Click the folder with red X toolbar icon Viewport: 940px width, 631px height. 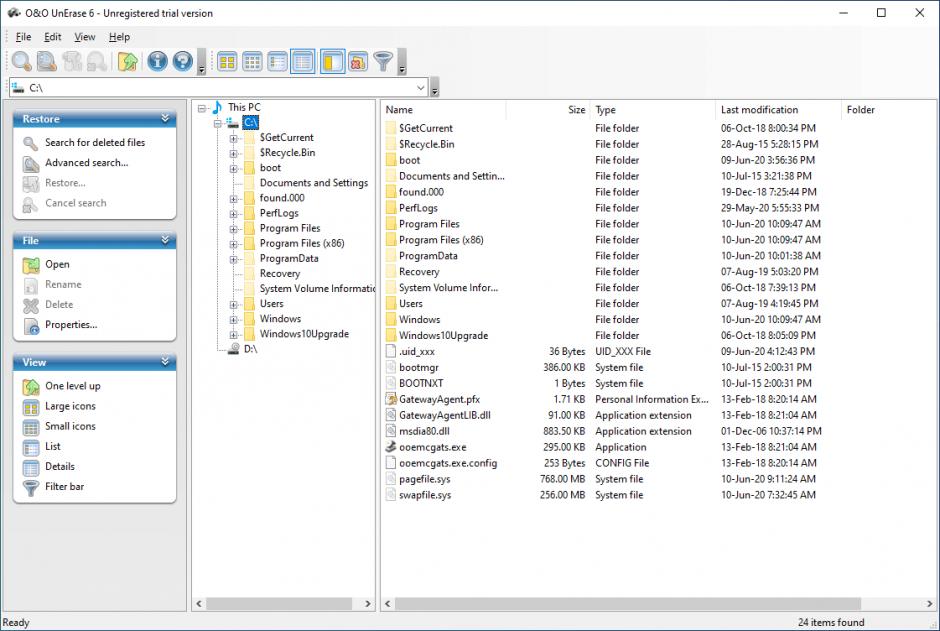pyautogui.click(x=358, y=61)
